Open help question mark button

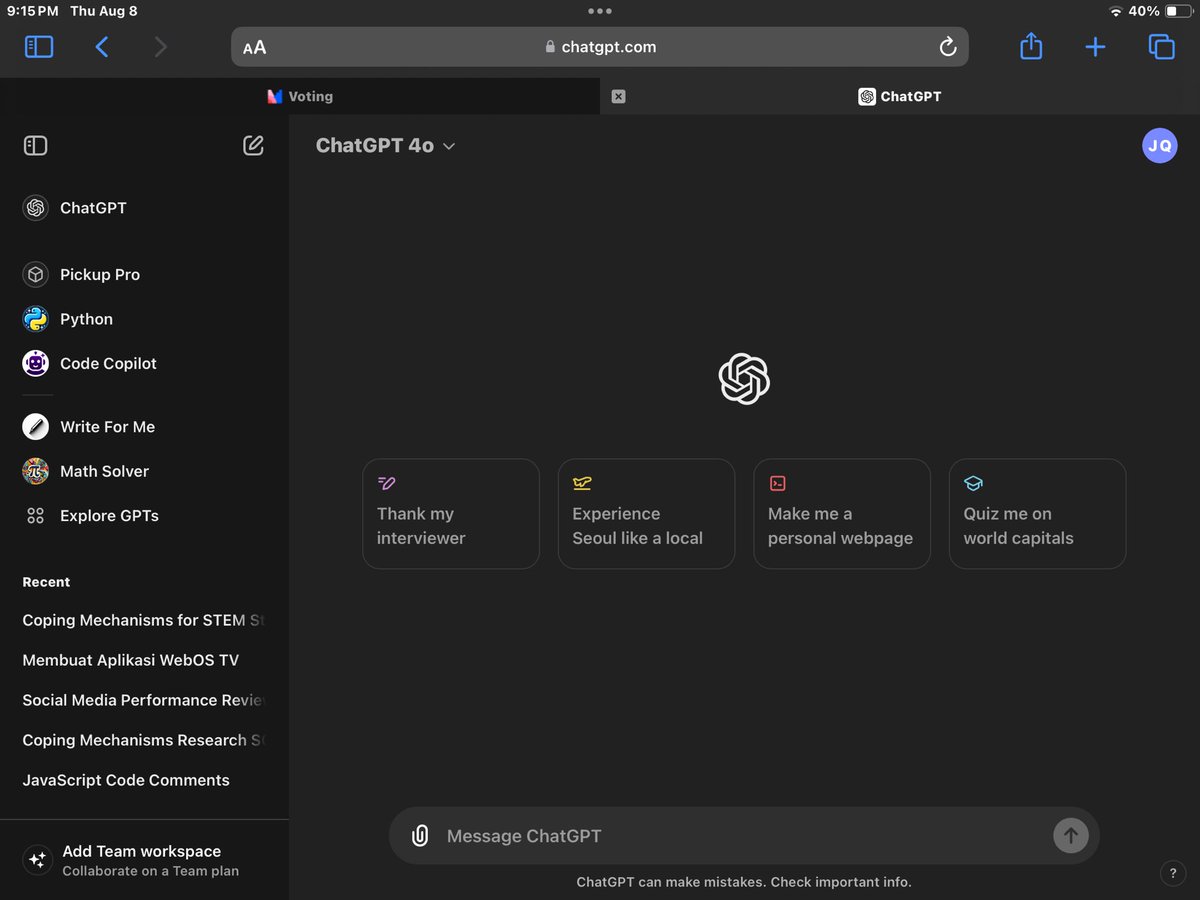point(1172,872)
